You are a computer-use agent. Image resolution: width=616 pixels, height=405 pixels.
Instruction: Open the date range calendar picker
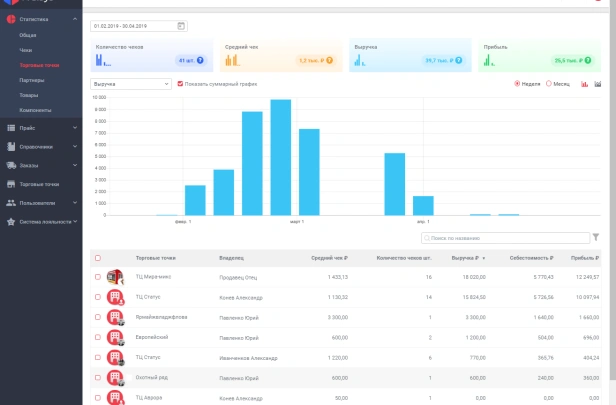[x=181, y=25]
